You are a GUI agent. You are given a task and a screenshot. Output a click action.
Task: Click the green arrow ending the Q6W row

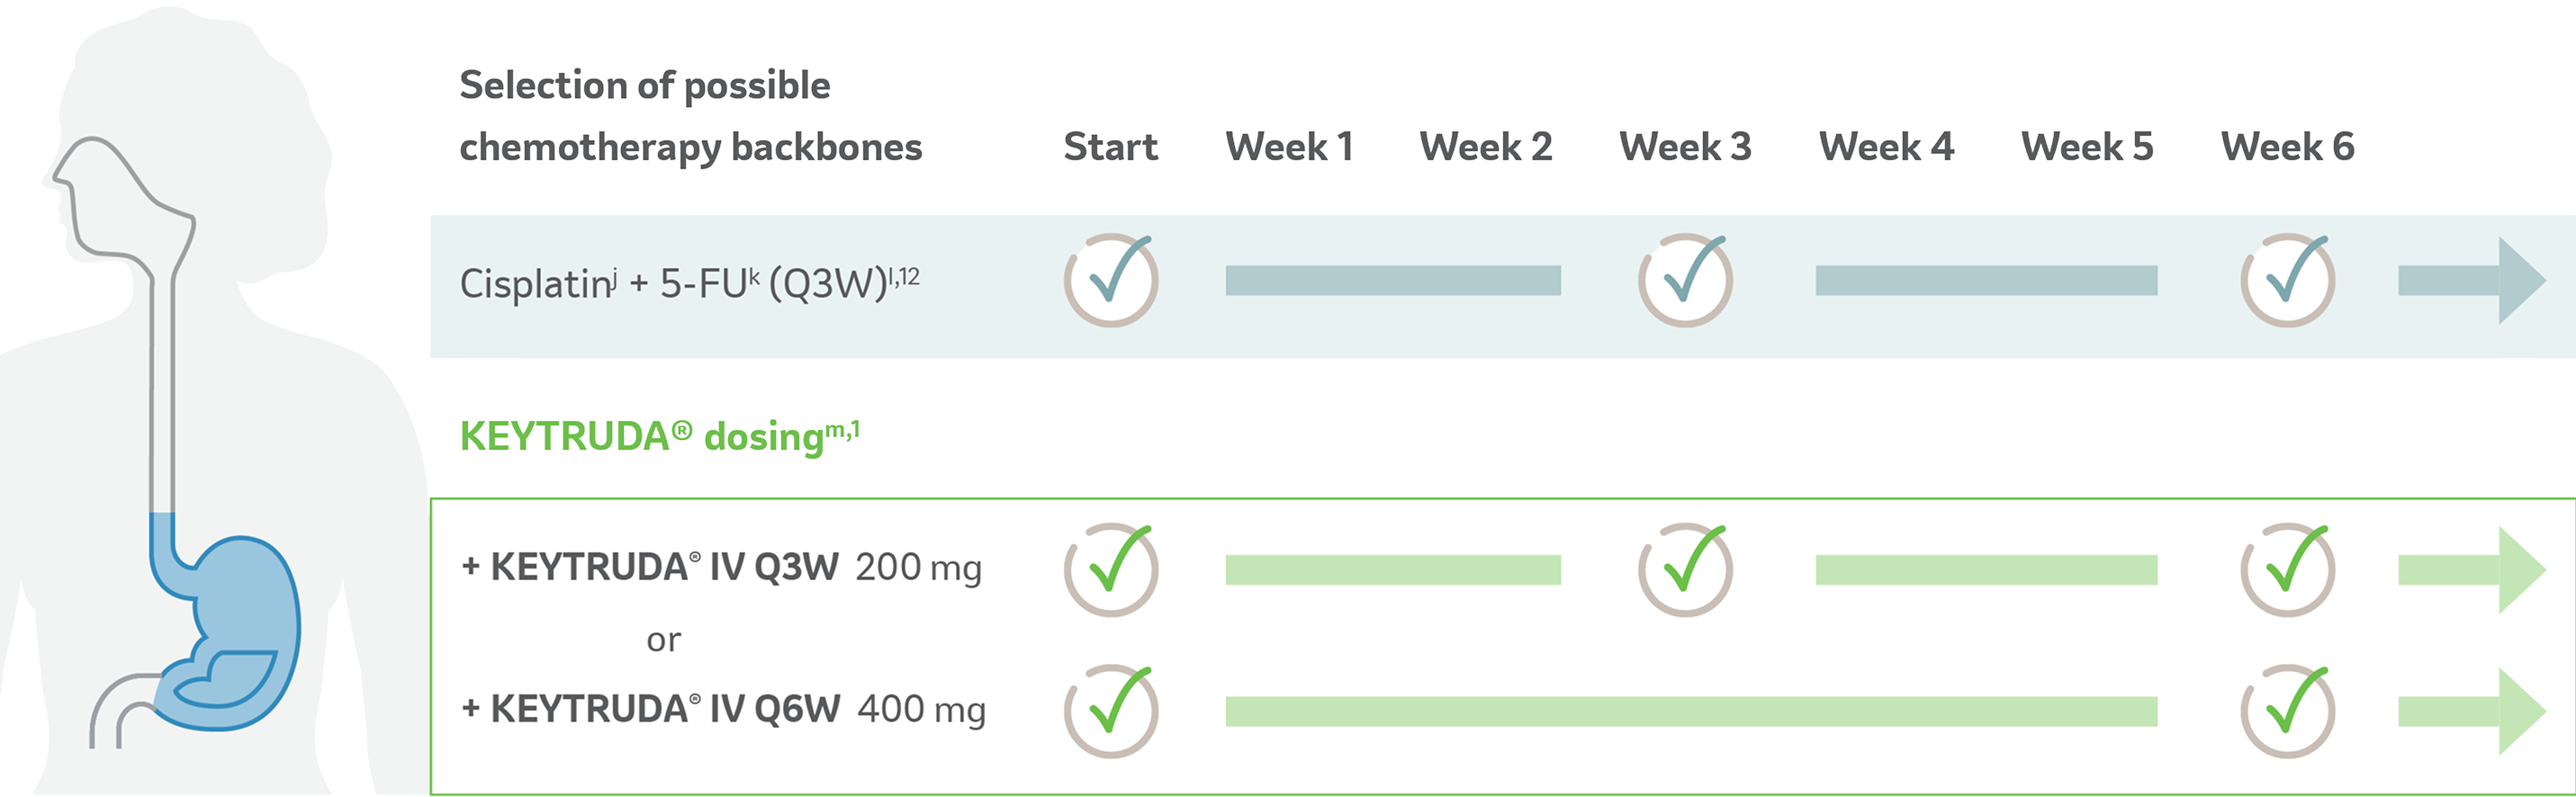click(x=2471, y=711)
